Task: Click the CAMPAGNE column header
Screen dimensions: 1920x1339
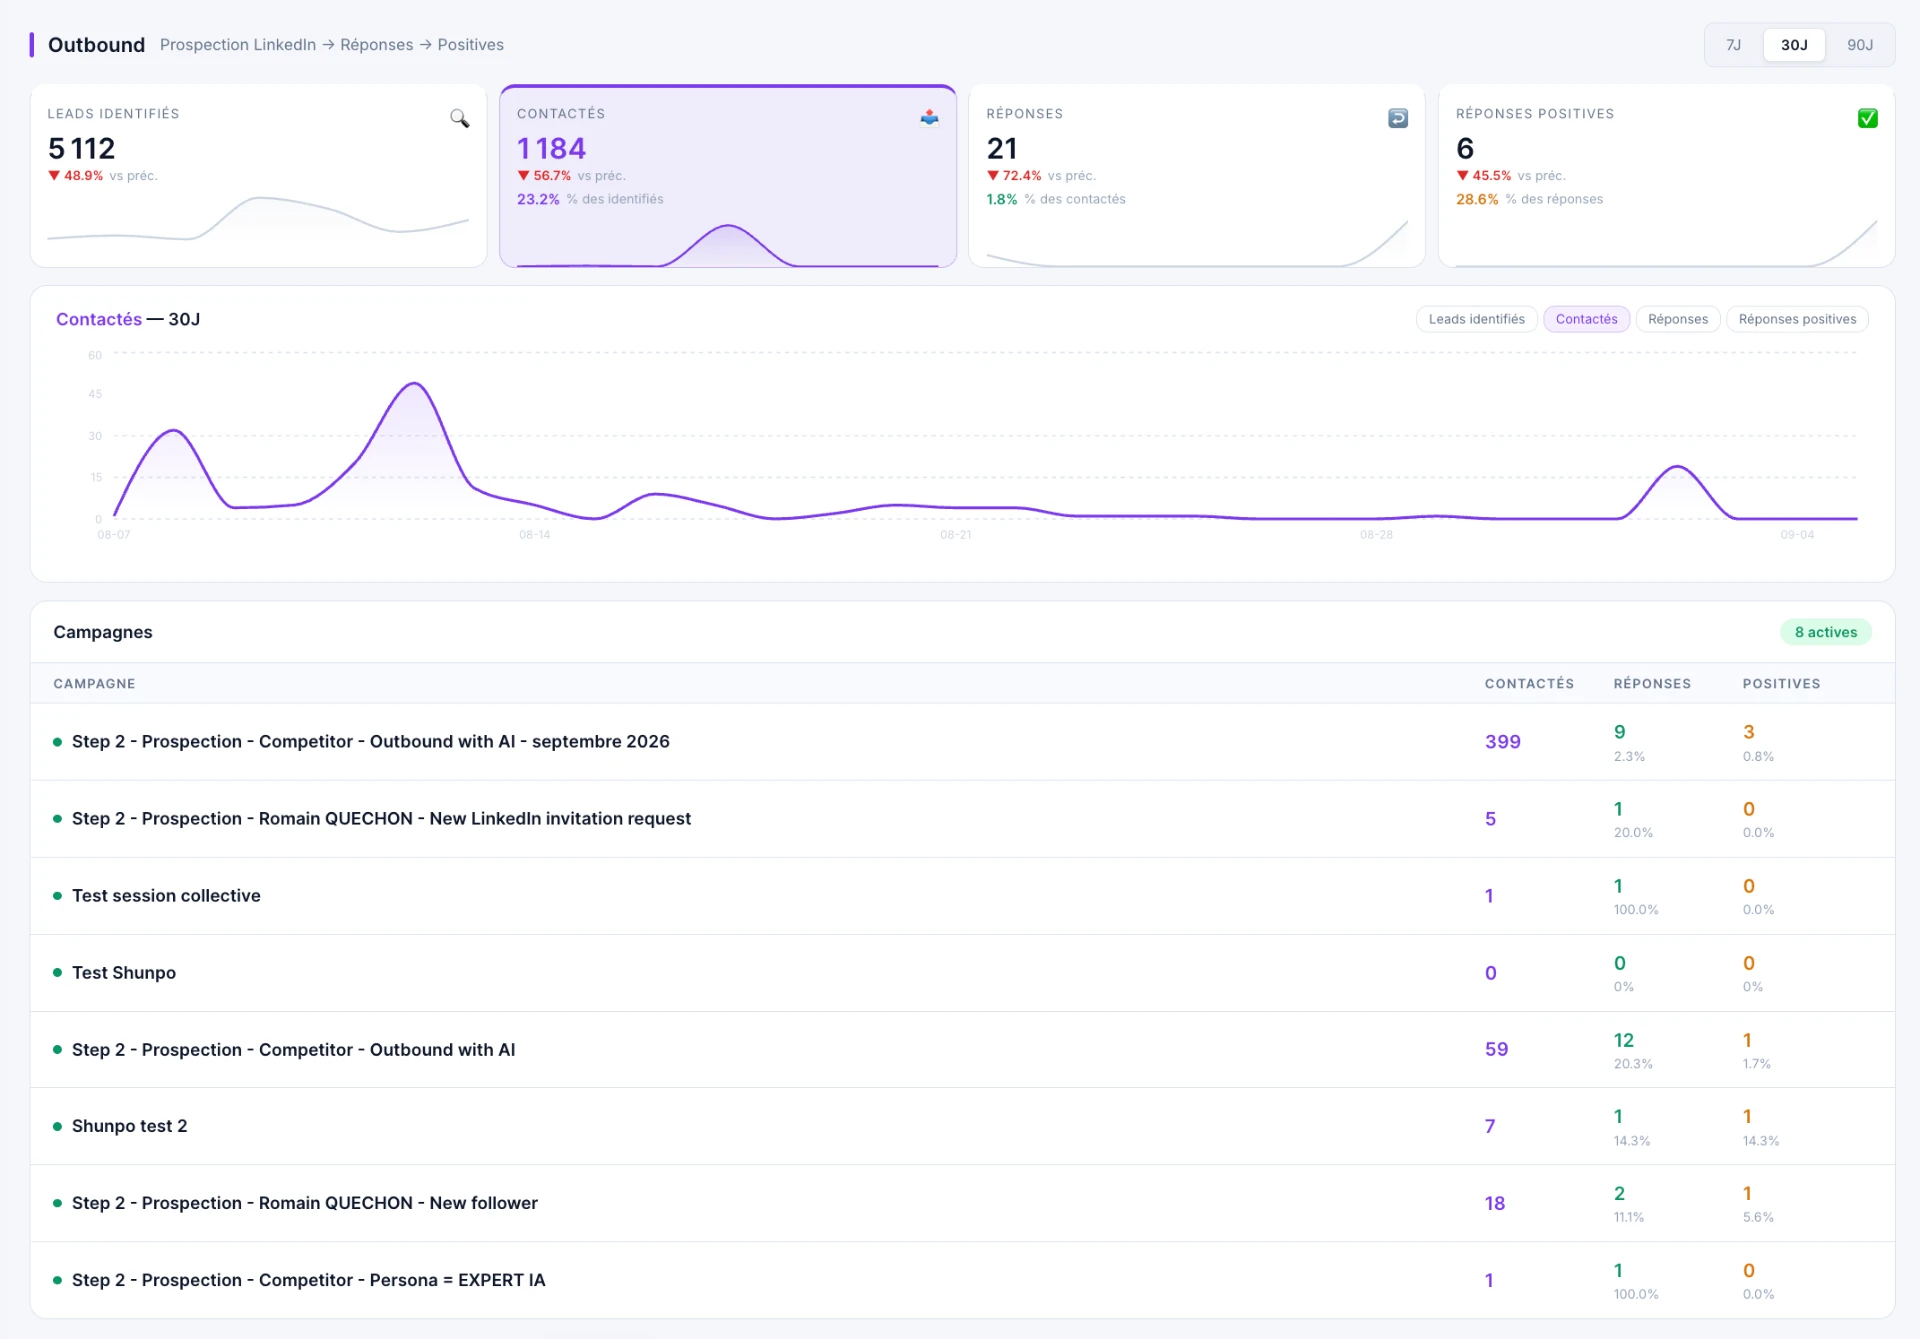Action: 94,684
